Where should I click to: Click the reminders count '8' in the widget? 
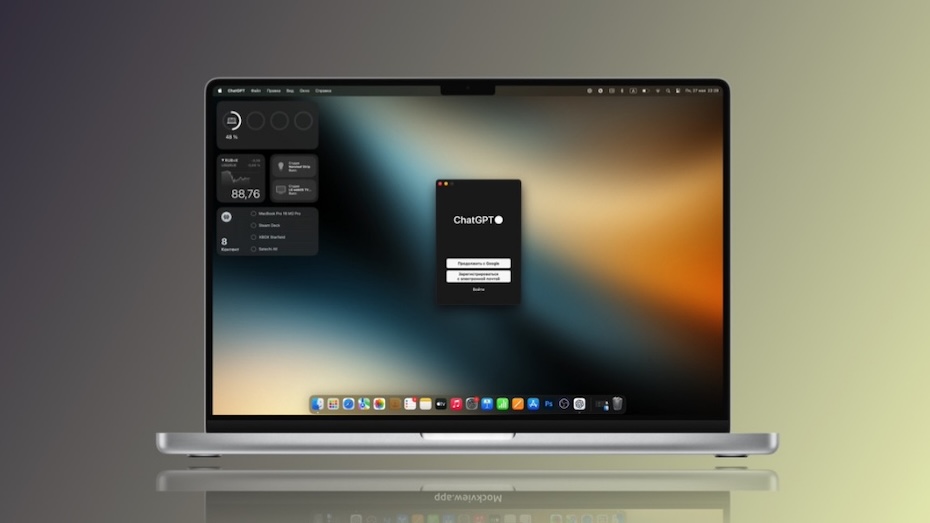(x=224, y=241)
